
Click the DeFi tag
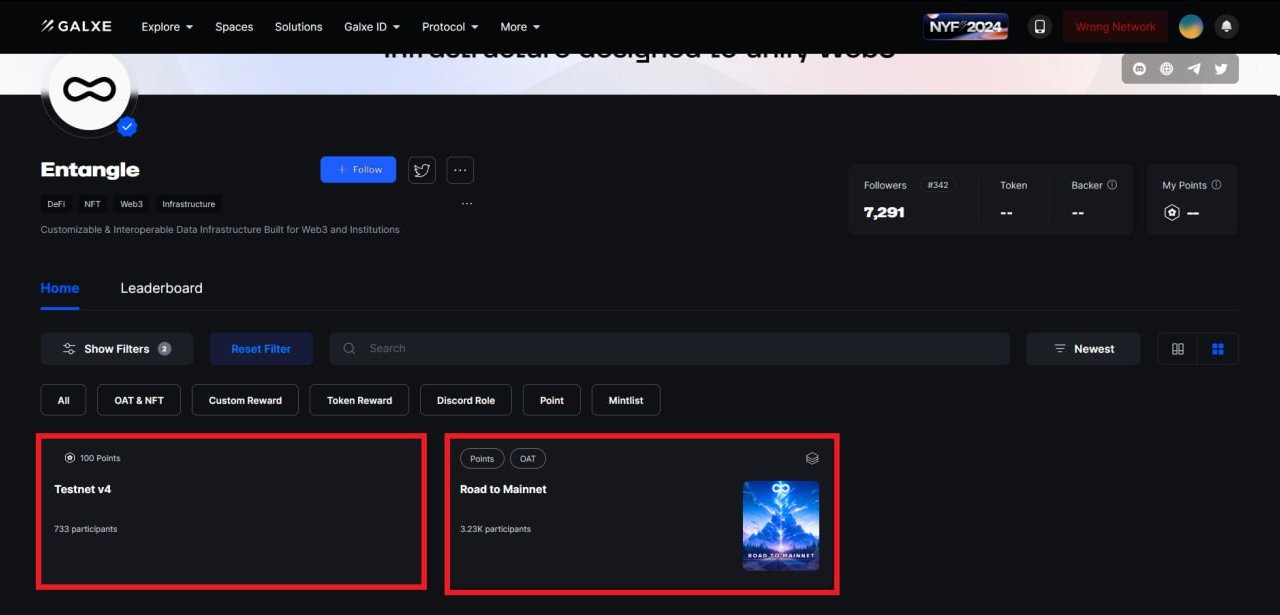56,204
